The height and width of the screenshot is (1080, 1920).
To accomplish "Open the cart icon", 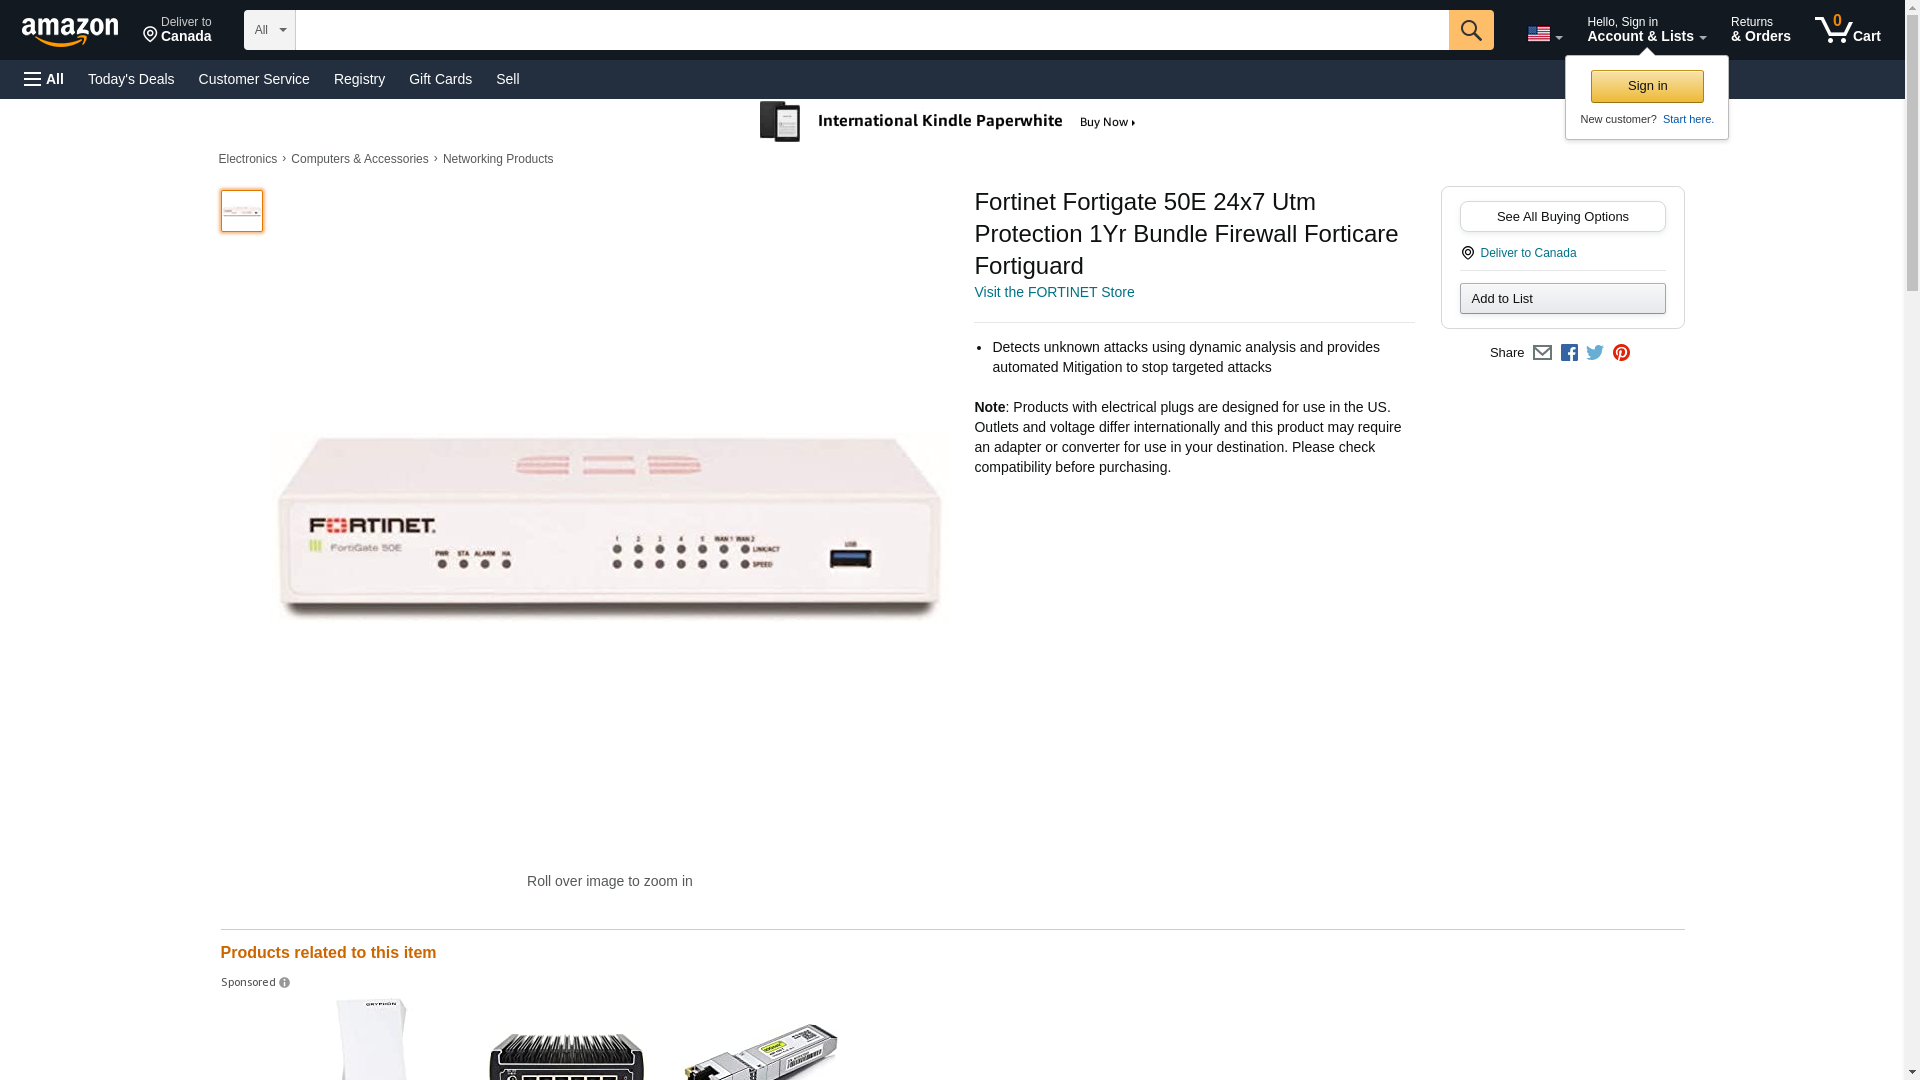I will (x=1847, y=30).
